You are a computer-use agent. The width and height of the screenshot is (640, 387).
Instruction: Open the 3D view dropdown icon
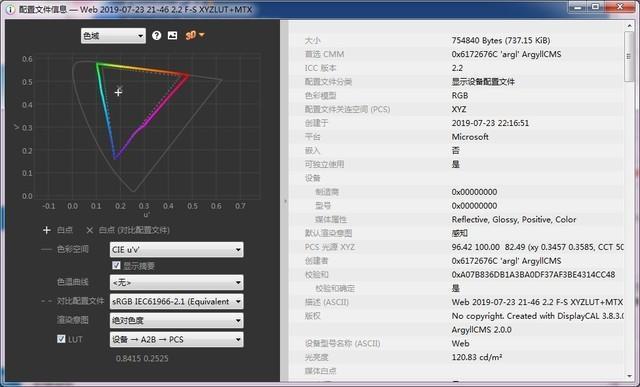click(x=195, y=36)
